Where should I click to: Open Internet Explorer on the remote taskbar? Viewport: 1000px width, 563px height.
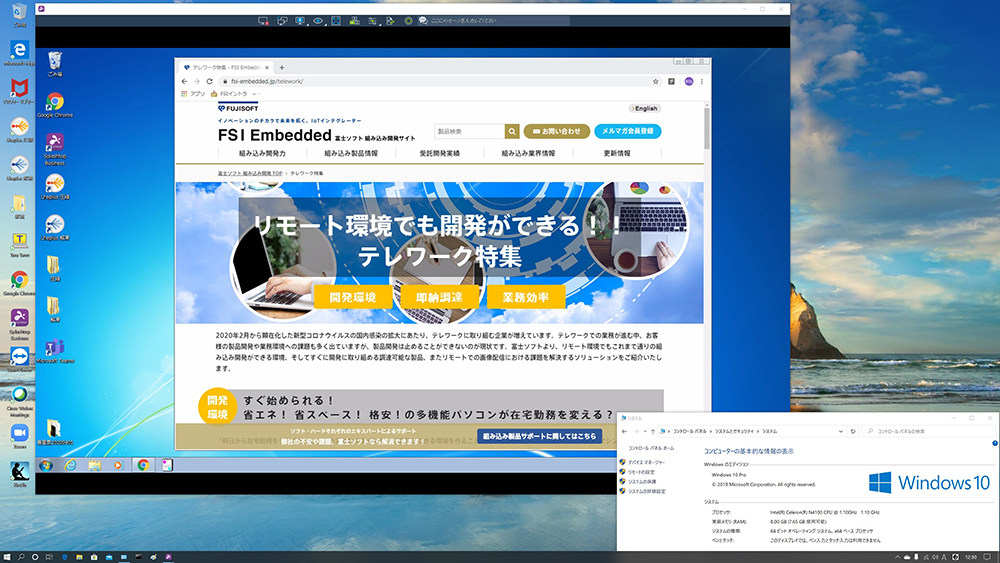click(70, 465)
